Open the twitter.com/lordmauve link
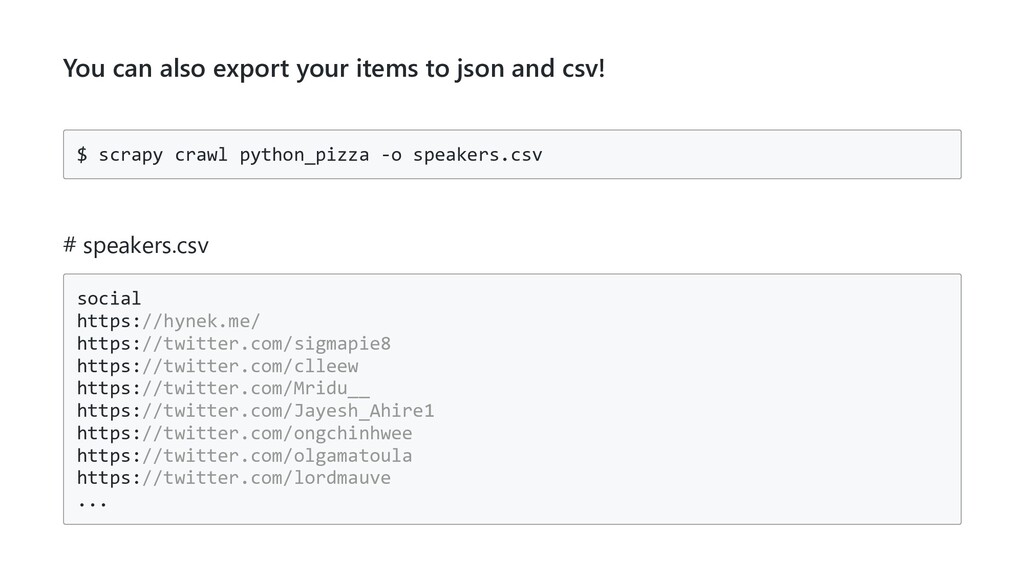 (233, 477)
